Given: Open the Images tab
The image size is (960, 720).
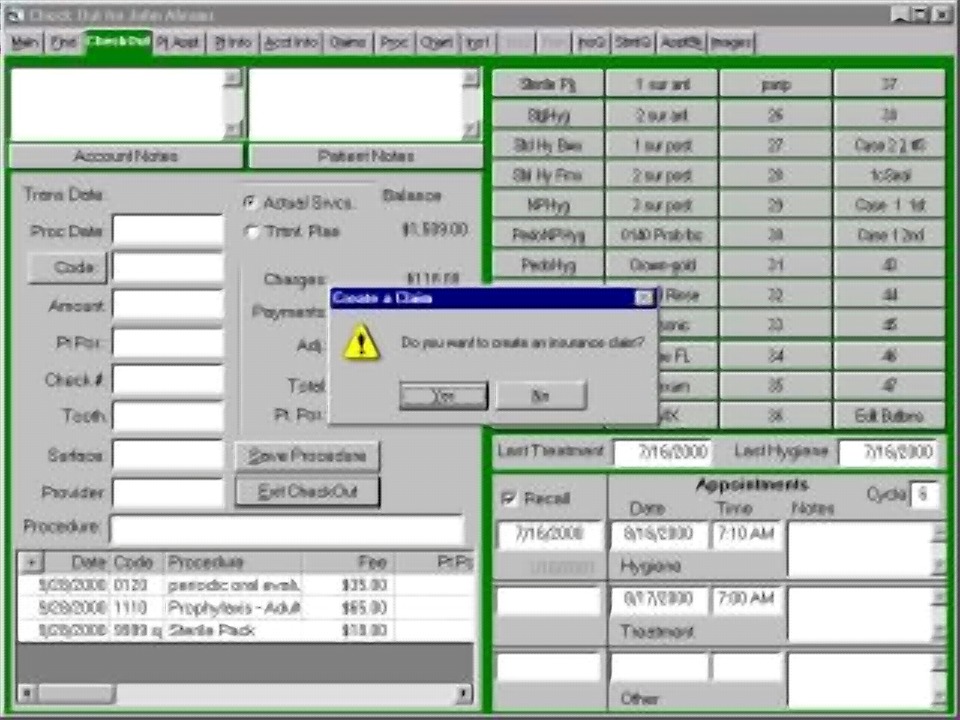Looking at the screenshot, I should pos(731,42).
